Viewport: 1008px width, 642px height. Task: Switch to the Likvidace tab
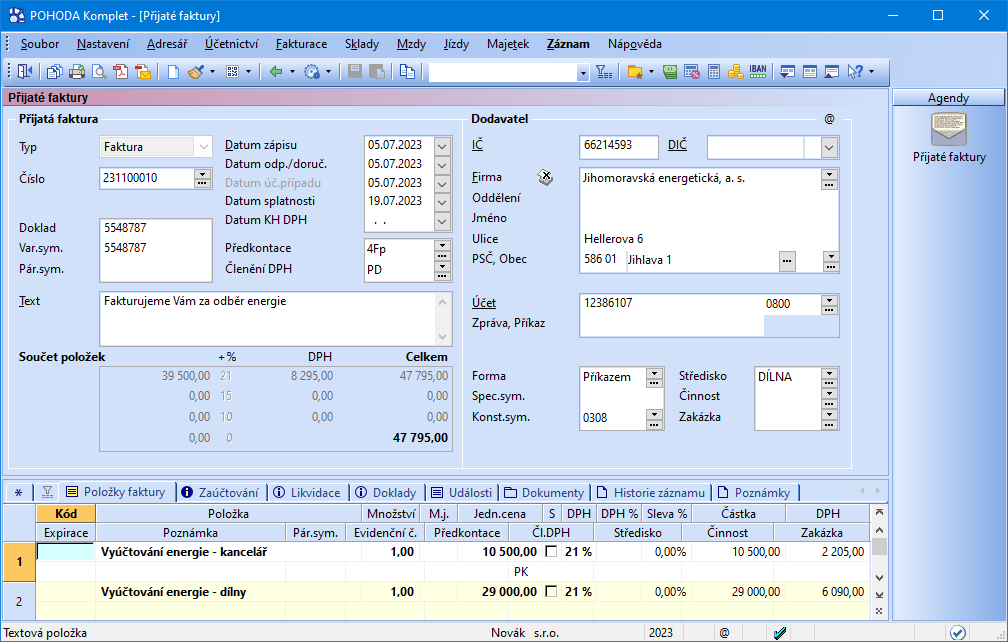click(307, 492)
